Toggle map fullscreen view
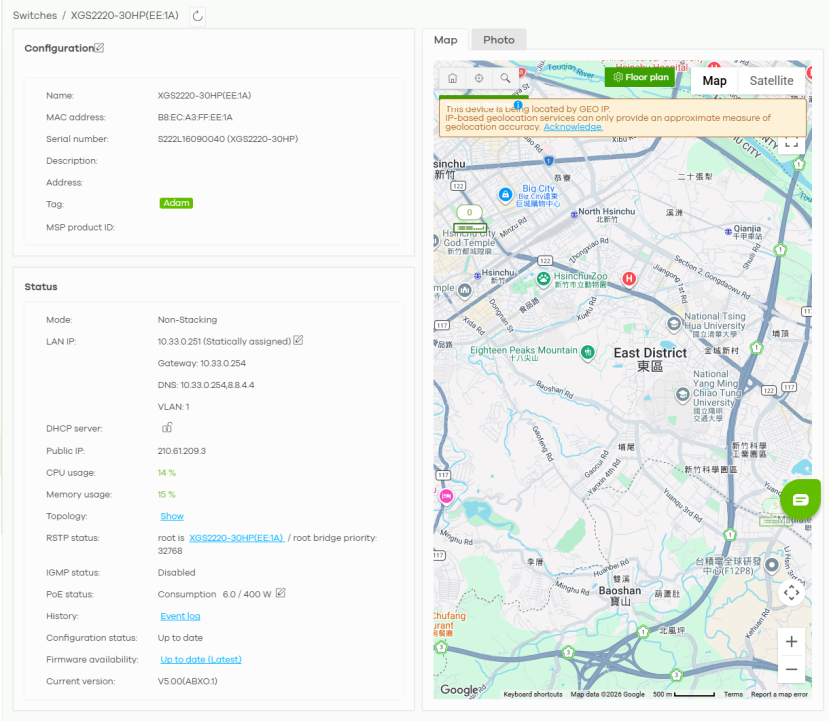Image resolution: width=829 pixels, height=721 pixels. (791, 143)
